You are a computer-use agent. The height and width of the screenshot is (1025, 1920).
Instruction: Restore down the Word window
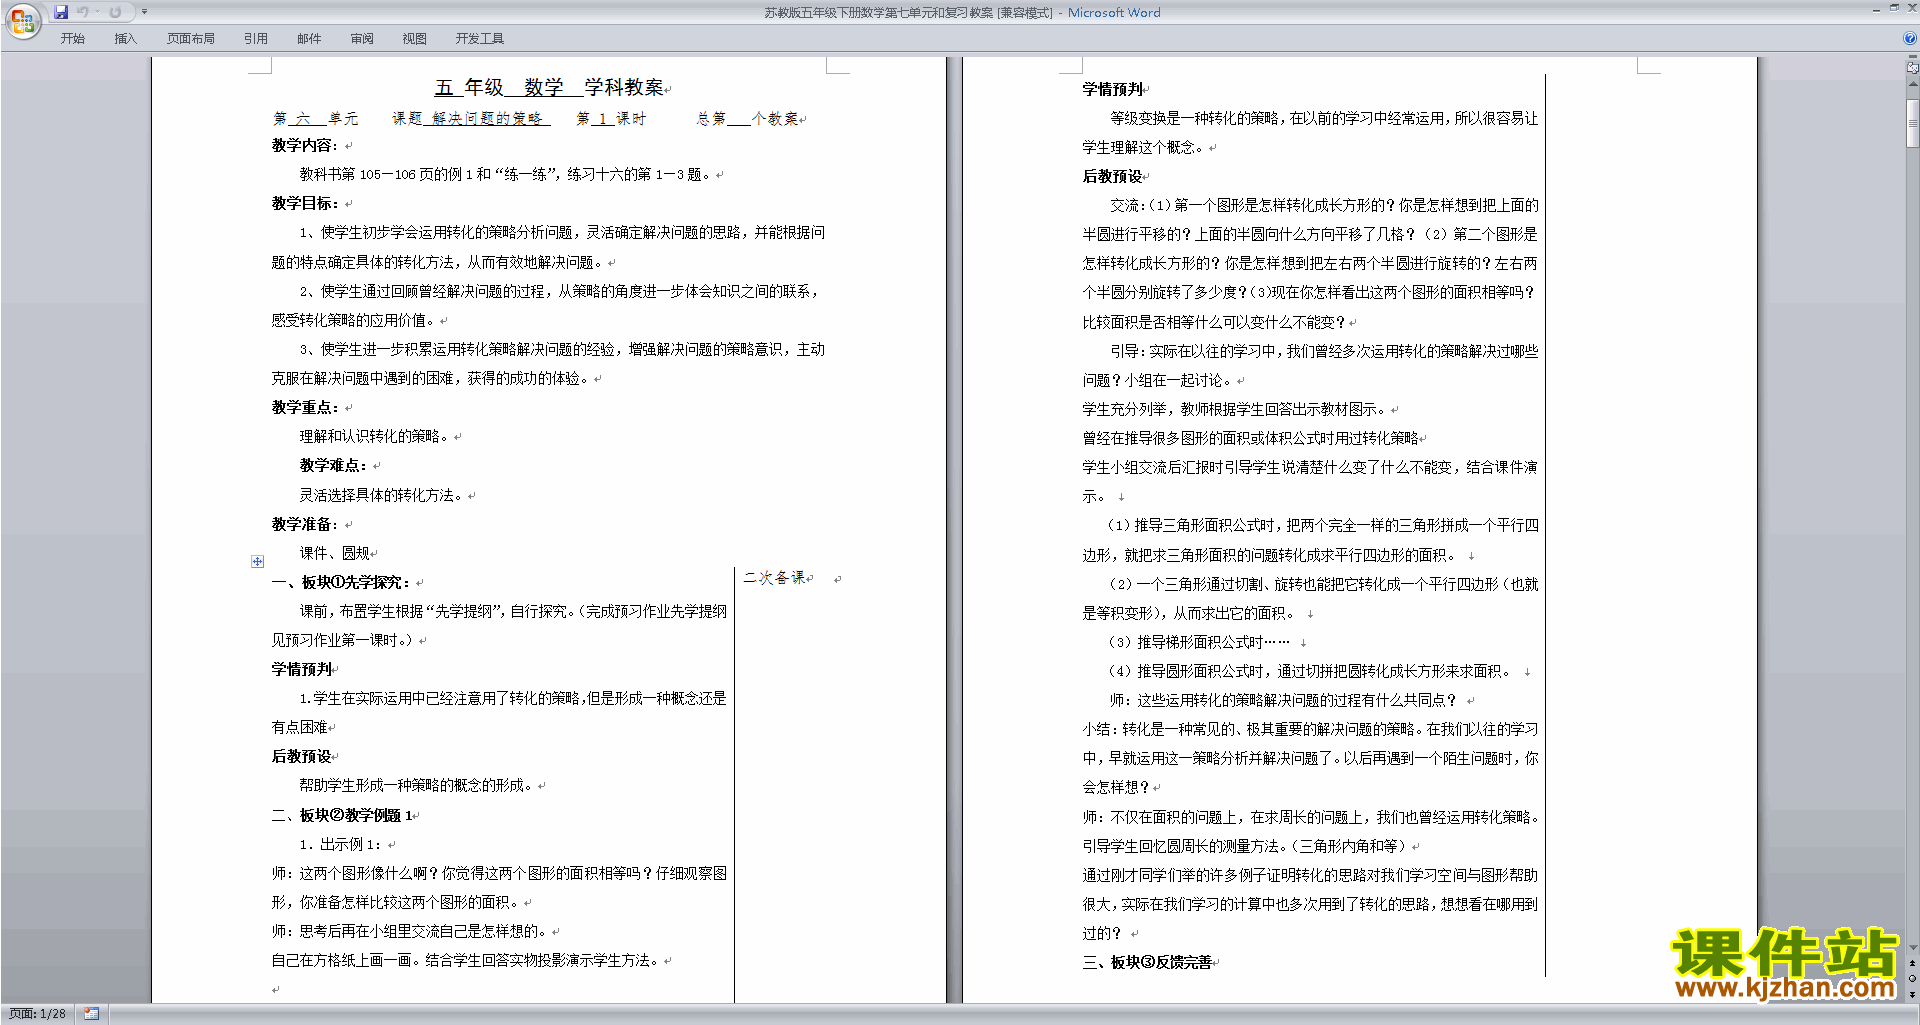pos(1894,8)
